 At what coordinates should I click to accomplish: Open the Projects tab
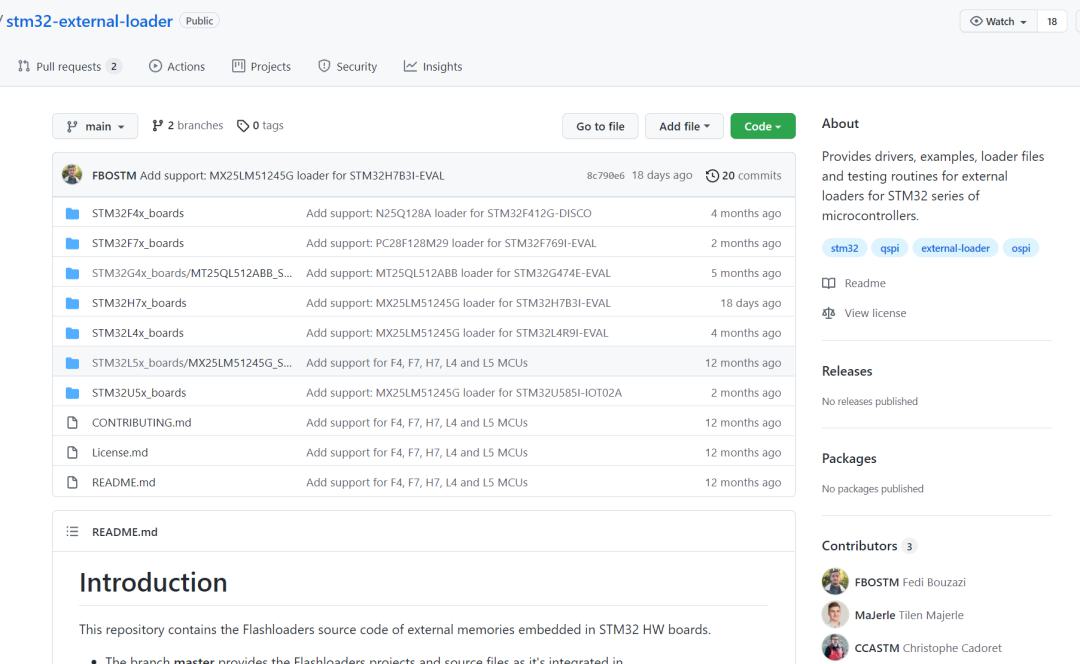[261, 66]
